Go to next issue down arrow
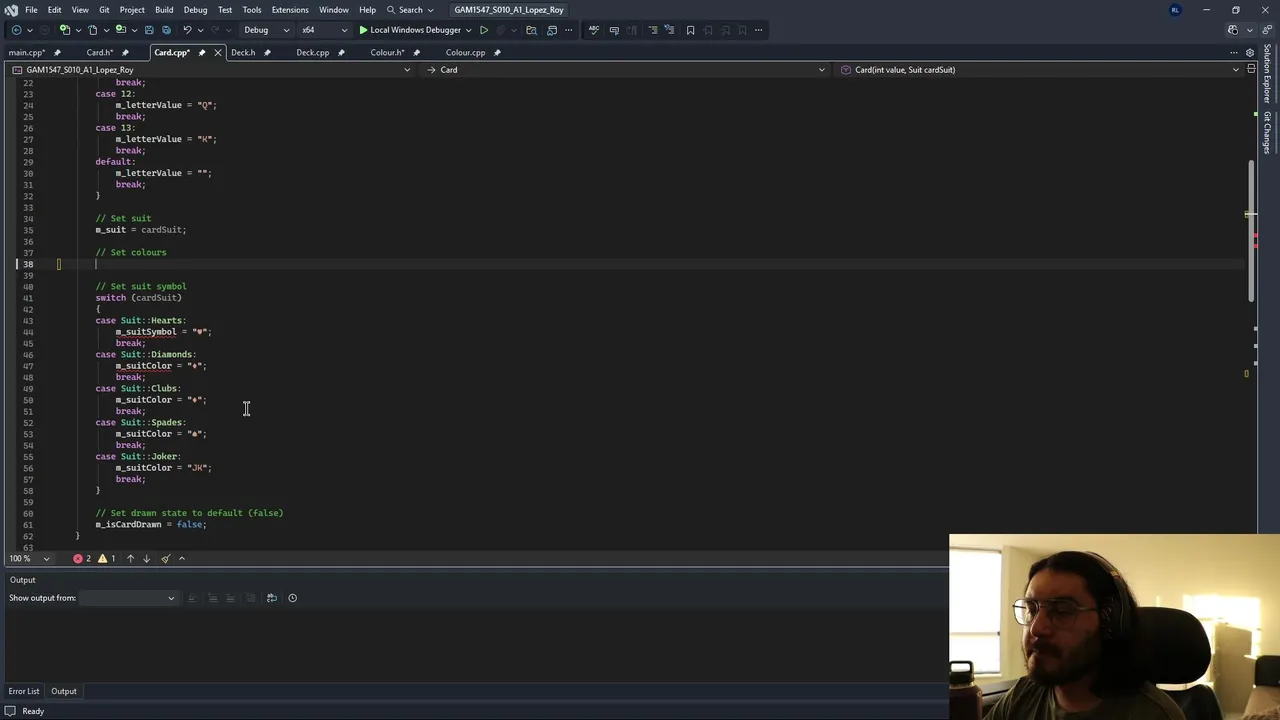 [x=146, y=559]
